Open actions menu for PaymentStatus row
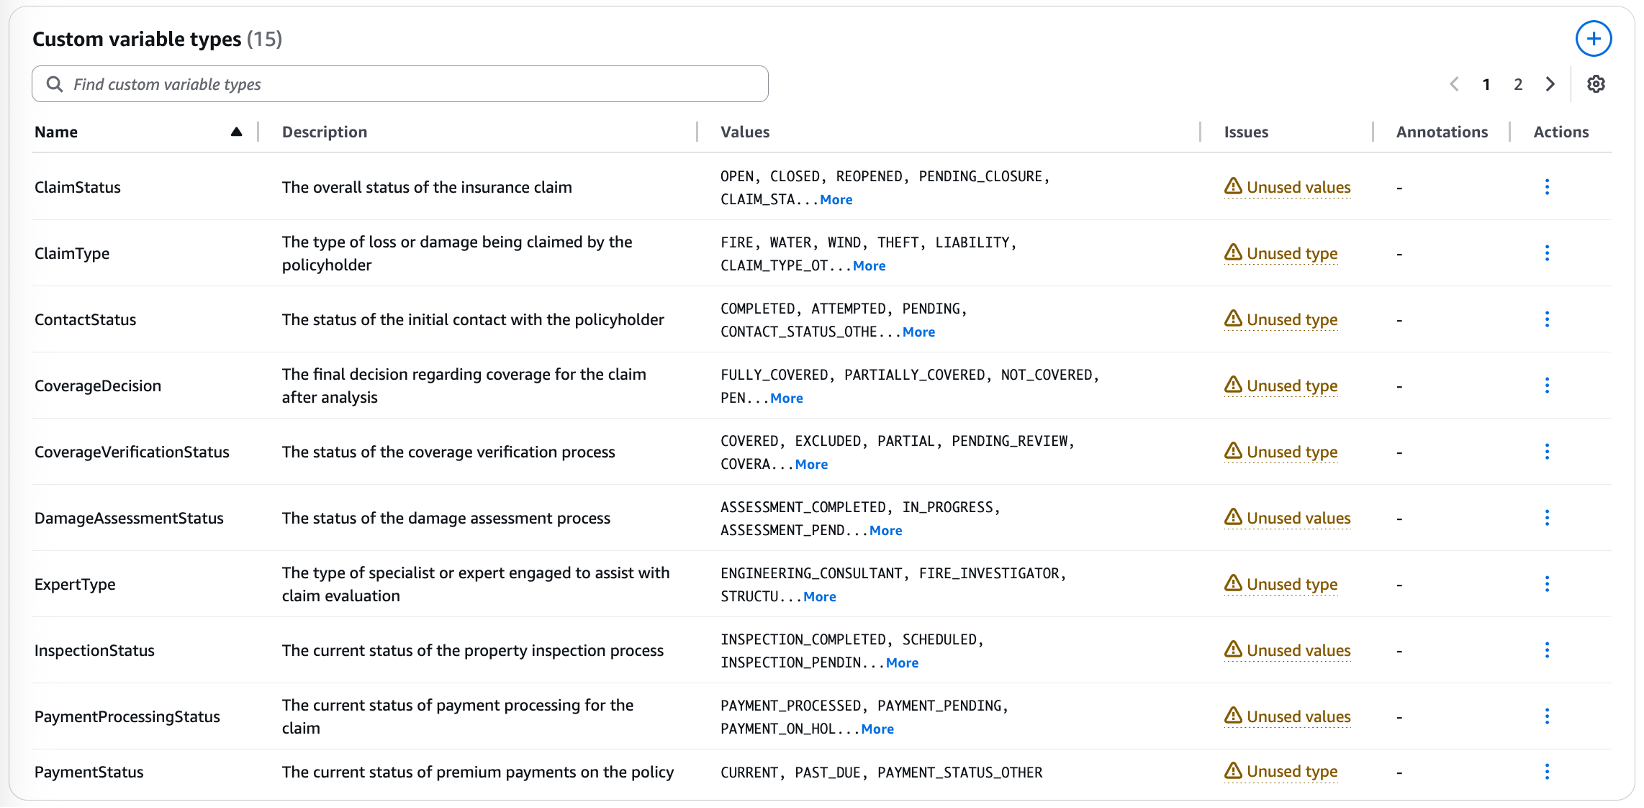Screen dimensions: 1644x808 1547,772
